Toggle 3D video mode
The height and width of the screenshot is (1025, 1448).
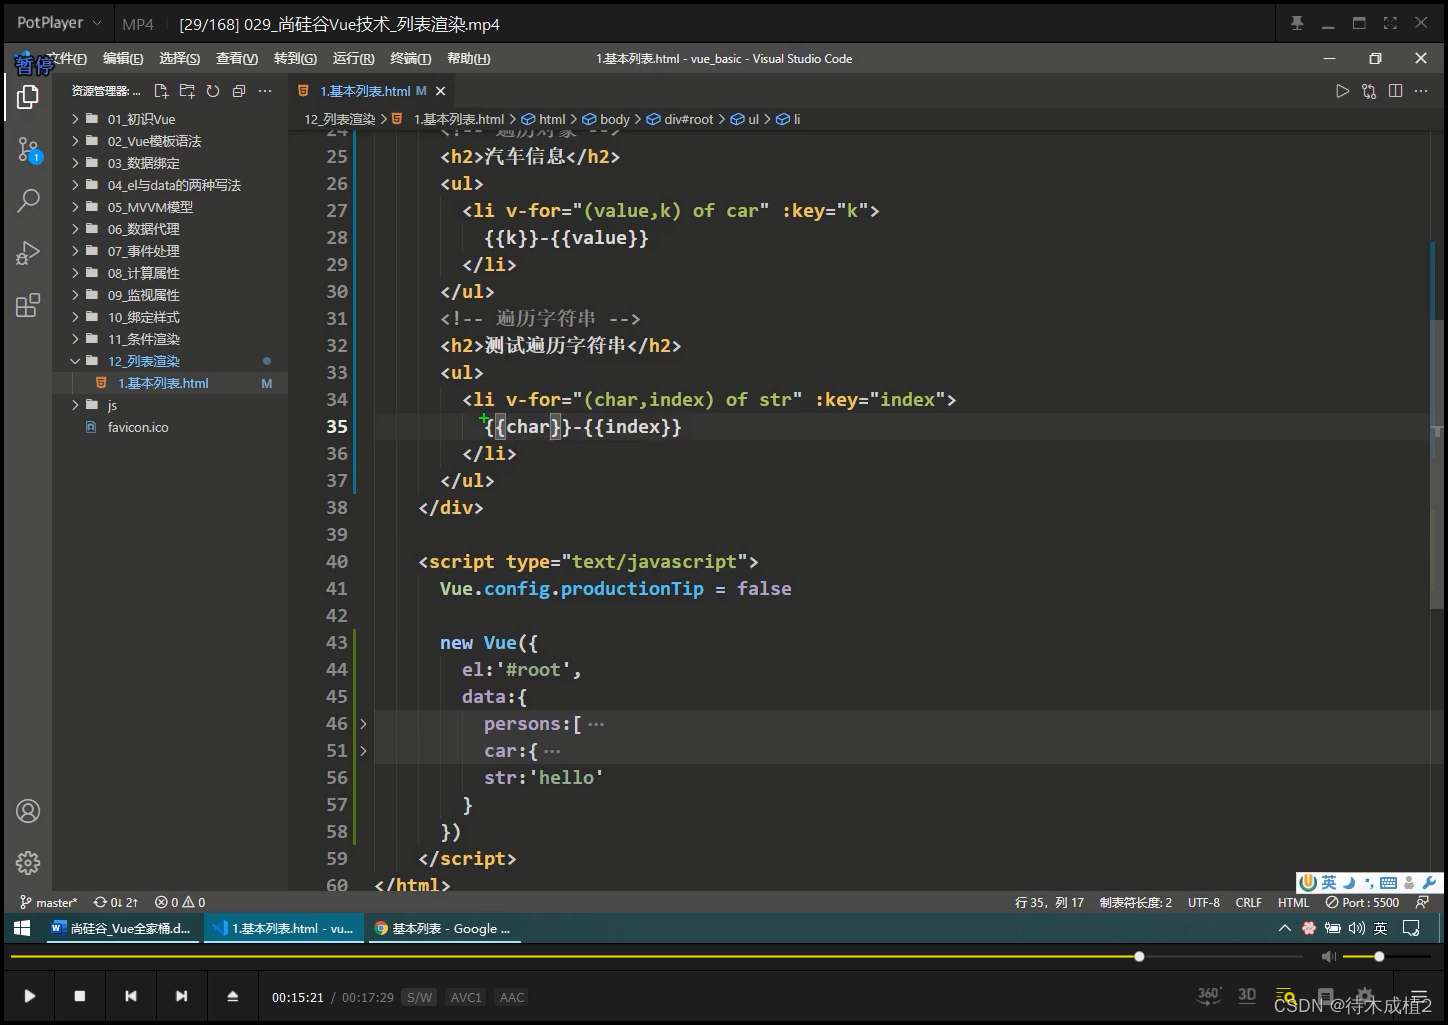1247,995
